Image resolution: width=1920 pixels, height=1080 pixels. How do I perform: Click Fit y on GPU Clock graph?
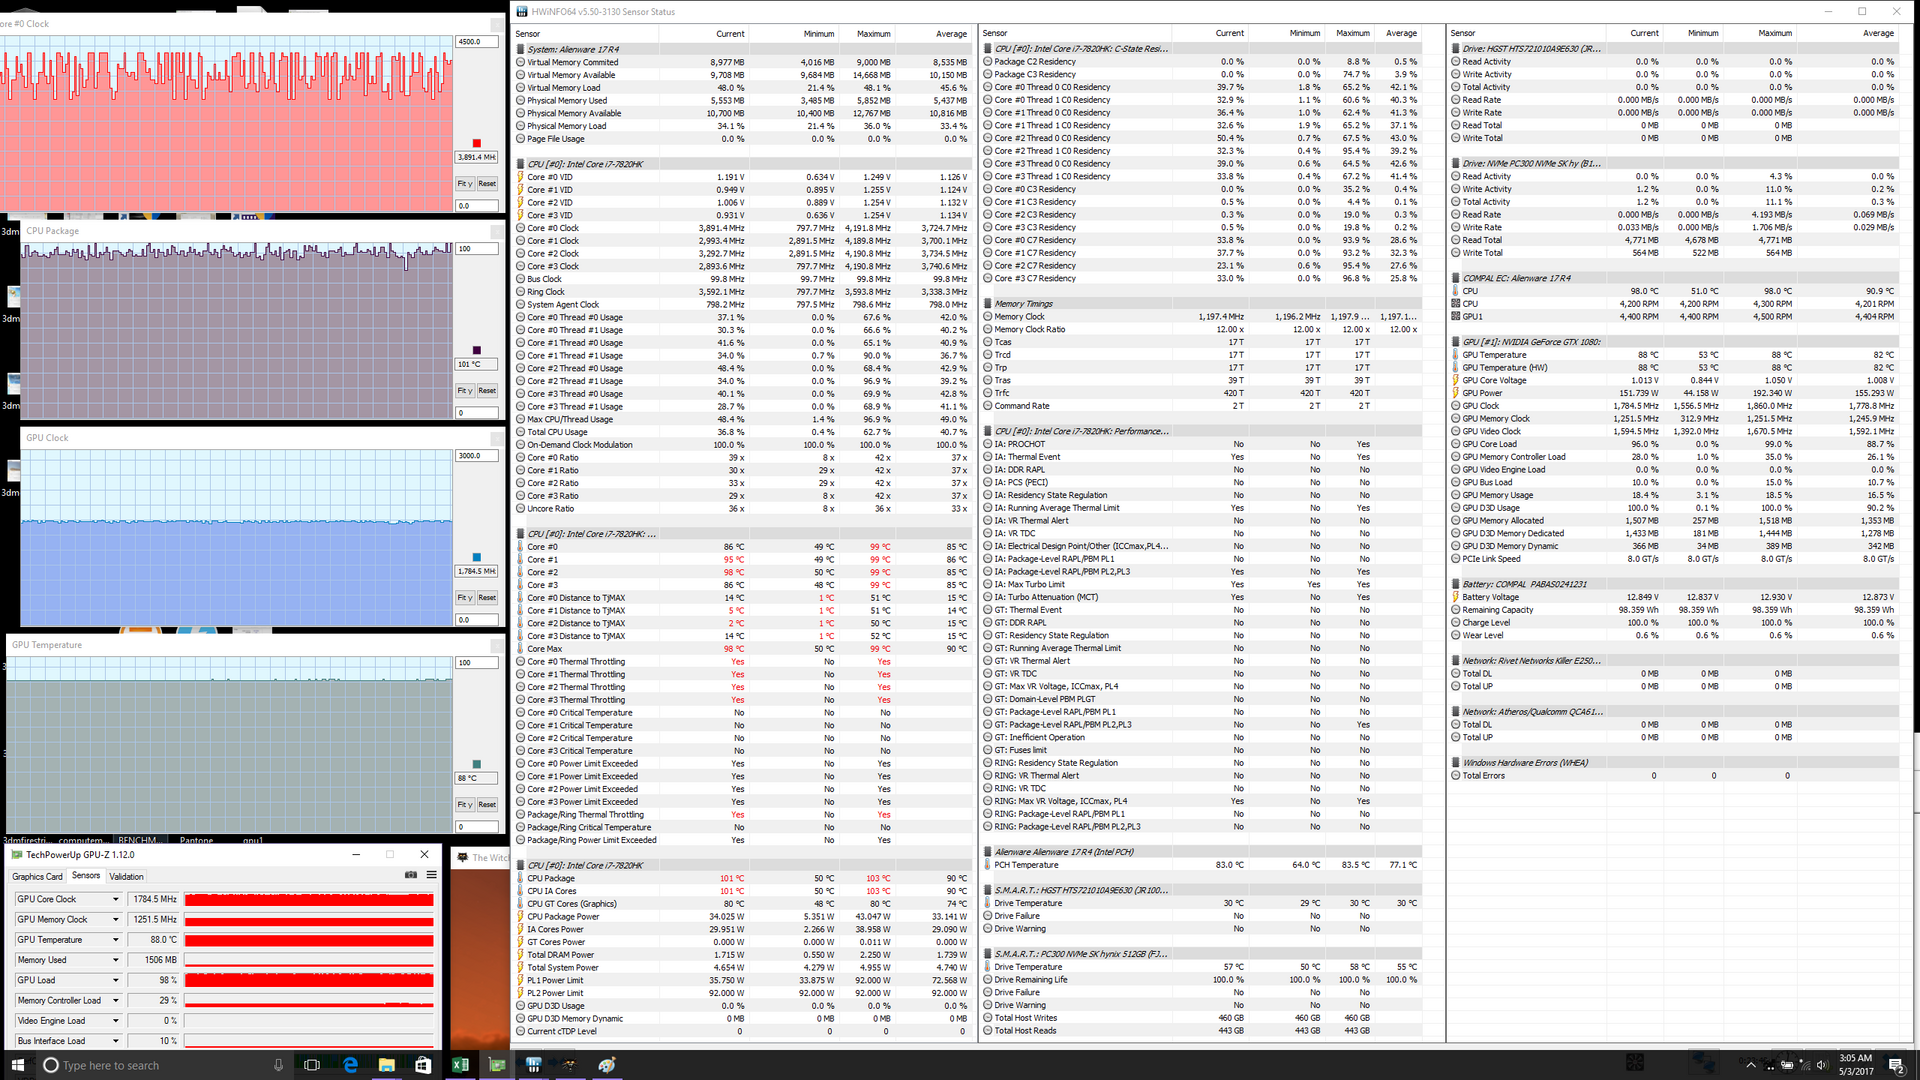point(464,598)
